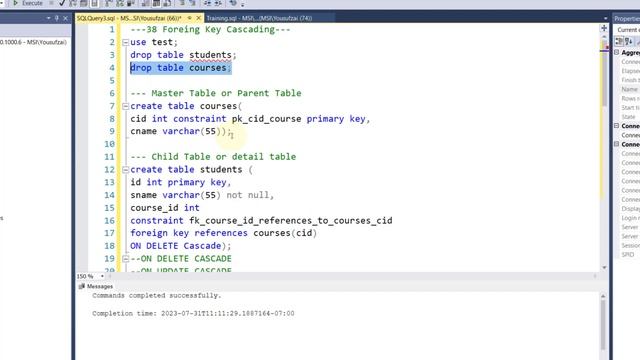This screenshot has width=640, height=360.
Task: Click the Properties panel title
Action: 627,18
